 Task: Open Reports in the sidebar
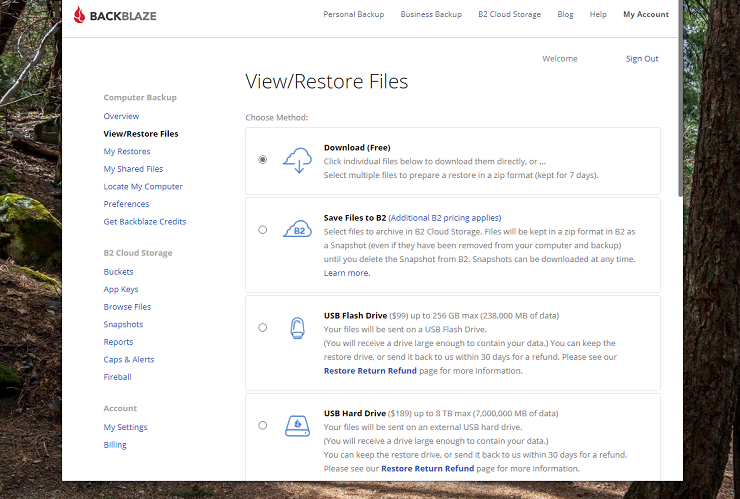[118, 342]
